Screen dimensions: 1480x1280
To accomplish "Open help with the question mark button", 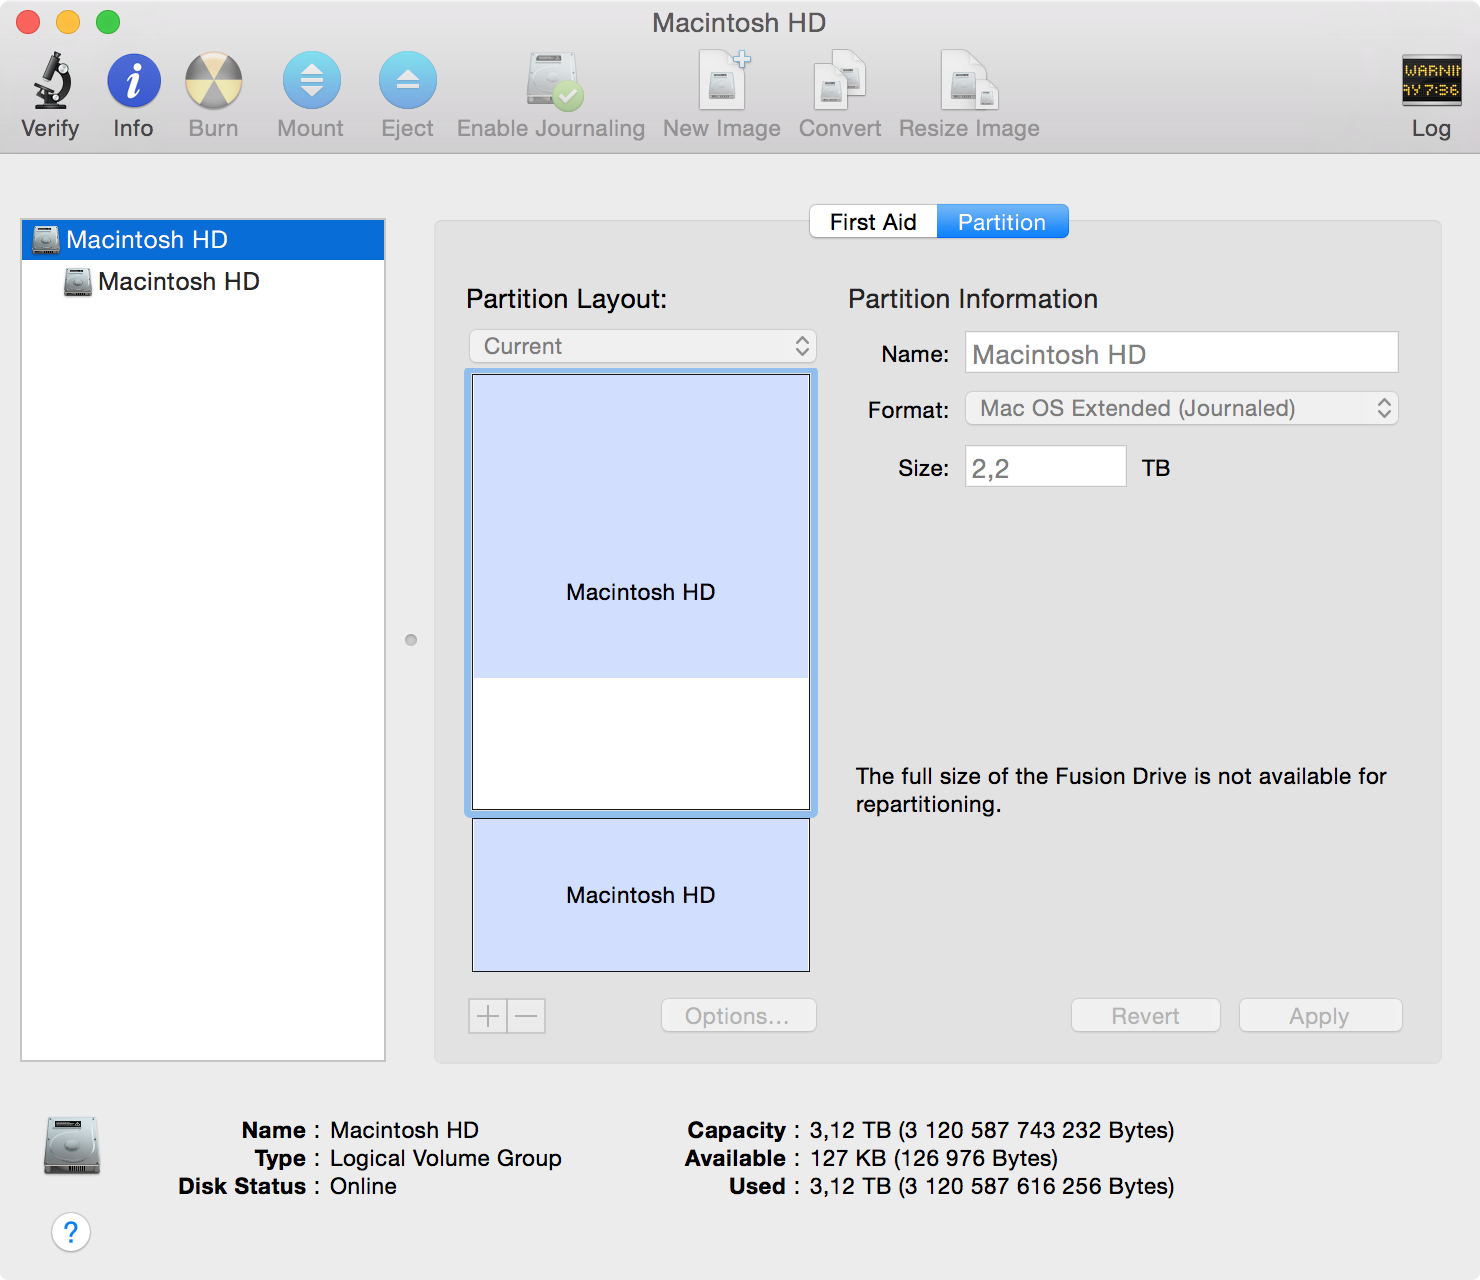I will tap(71, 1232).
